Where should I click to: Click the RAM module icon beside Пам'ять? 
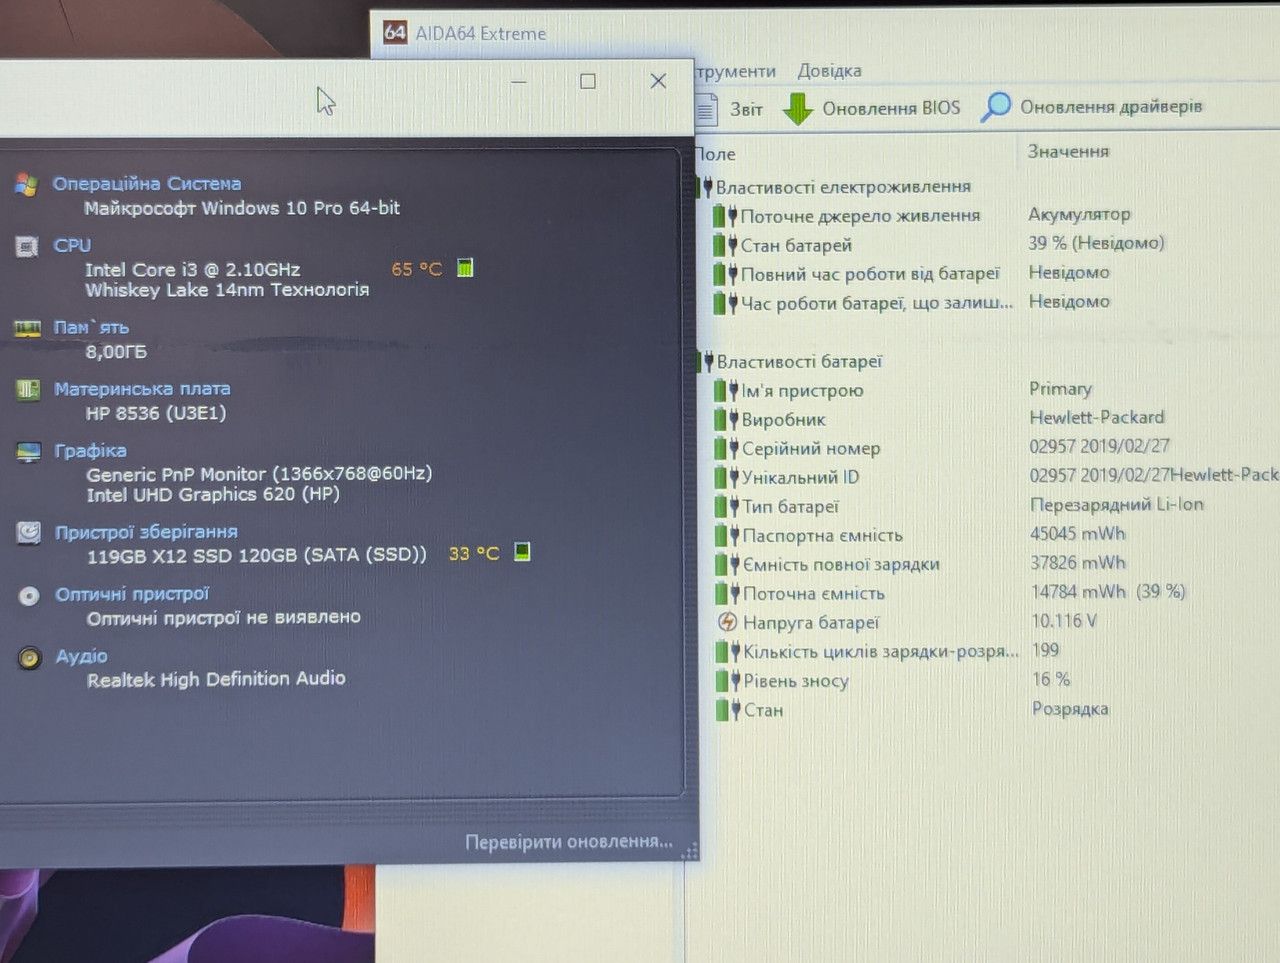point(27,328)
